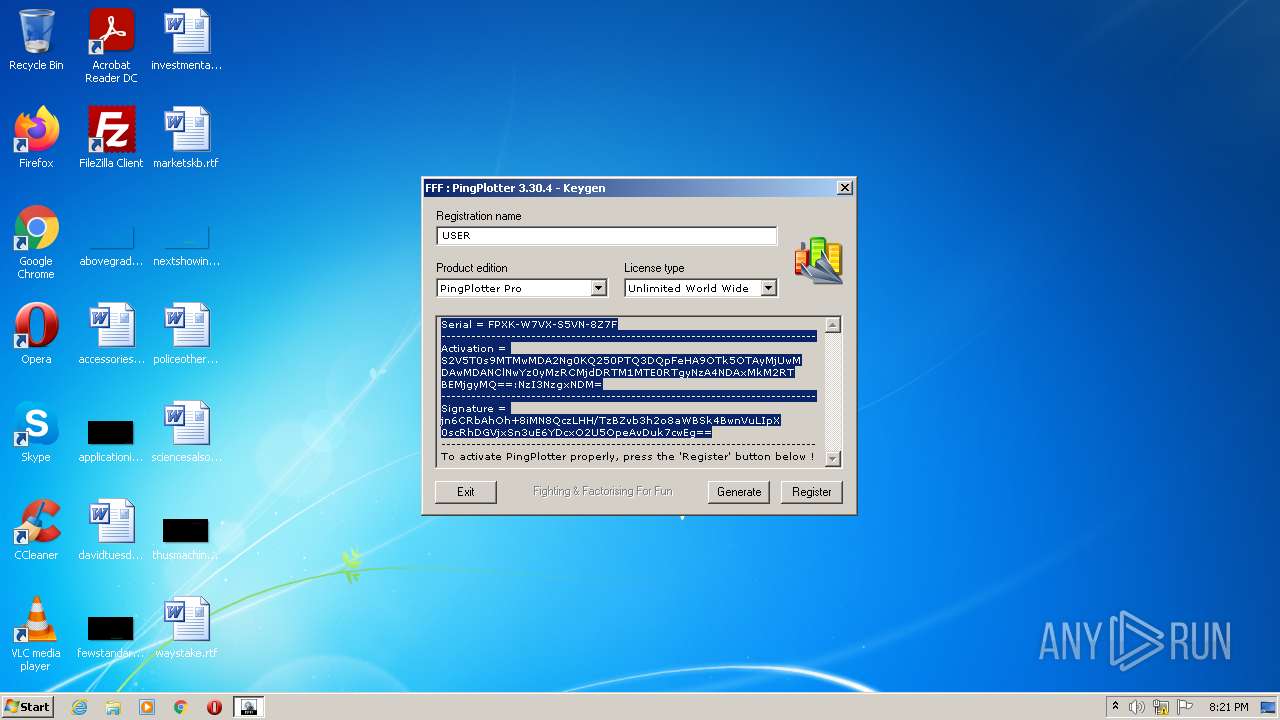
Task: Launch VLC media player shortcut
Action: click(x=36, y=634)
